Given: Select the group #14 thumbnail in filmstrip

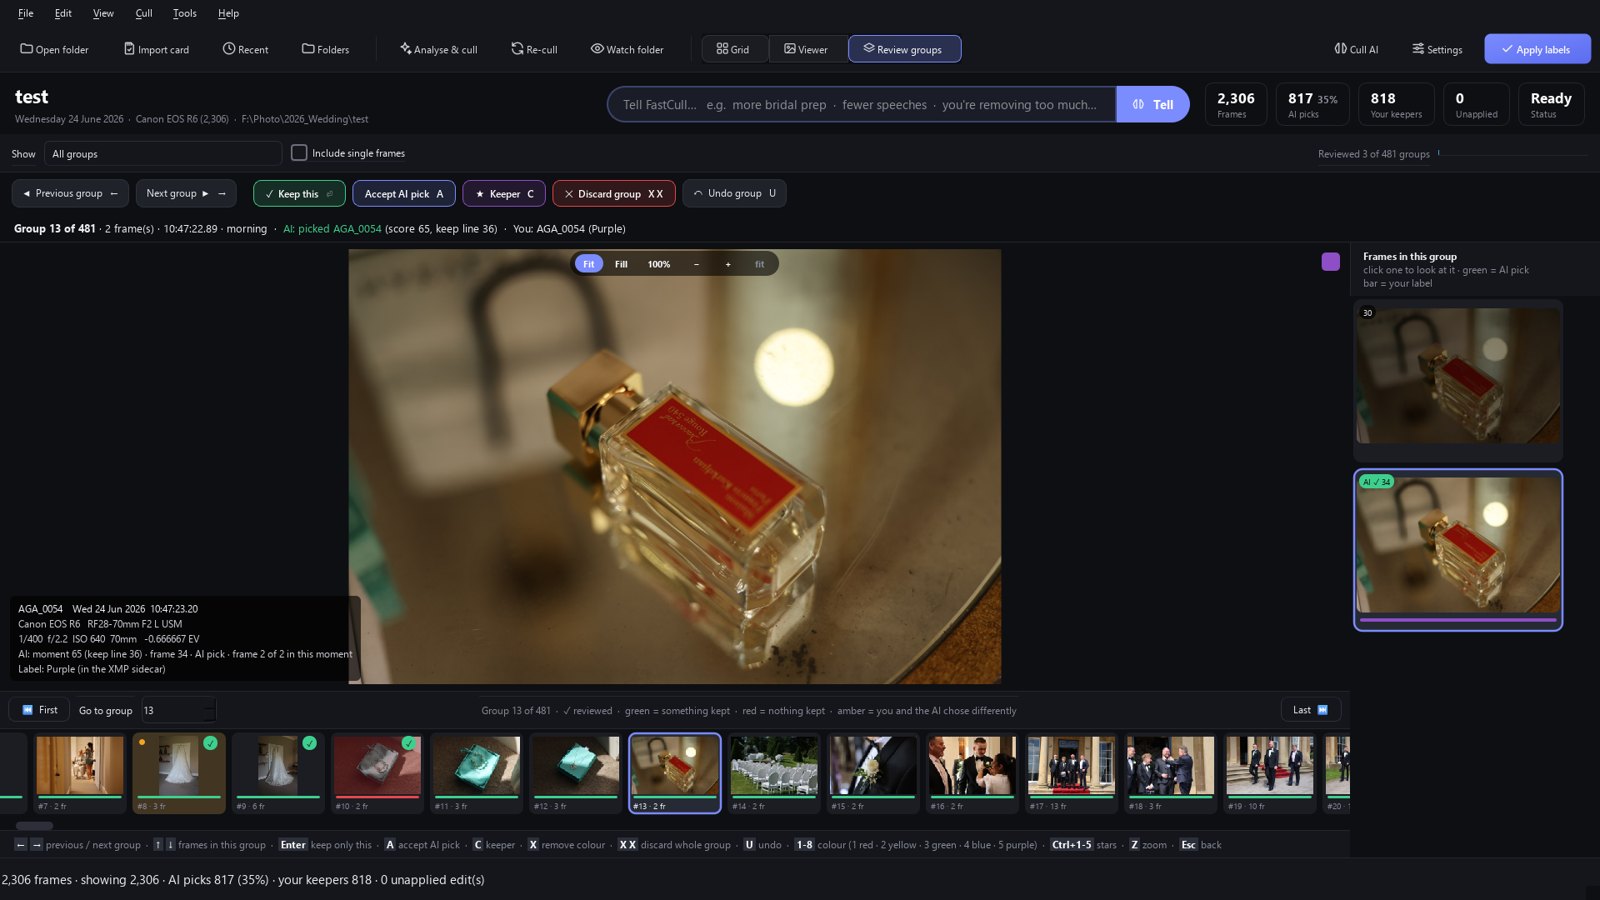Looking at the screenshot, I should 774,772.
